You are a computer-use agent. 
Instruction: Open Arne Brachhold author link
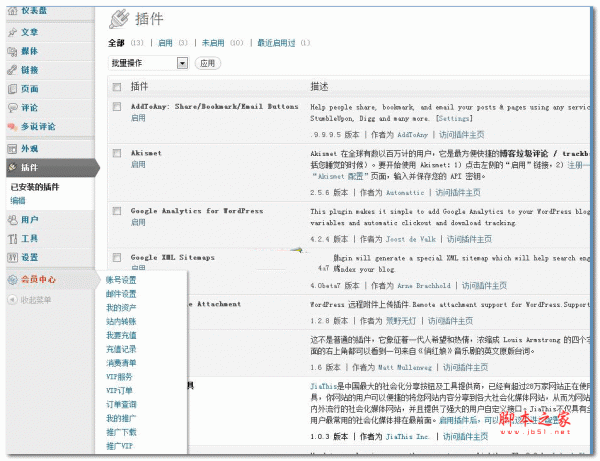pos(424,286)
